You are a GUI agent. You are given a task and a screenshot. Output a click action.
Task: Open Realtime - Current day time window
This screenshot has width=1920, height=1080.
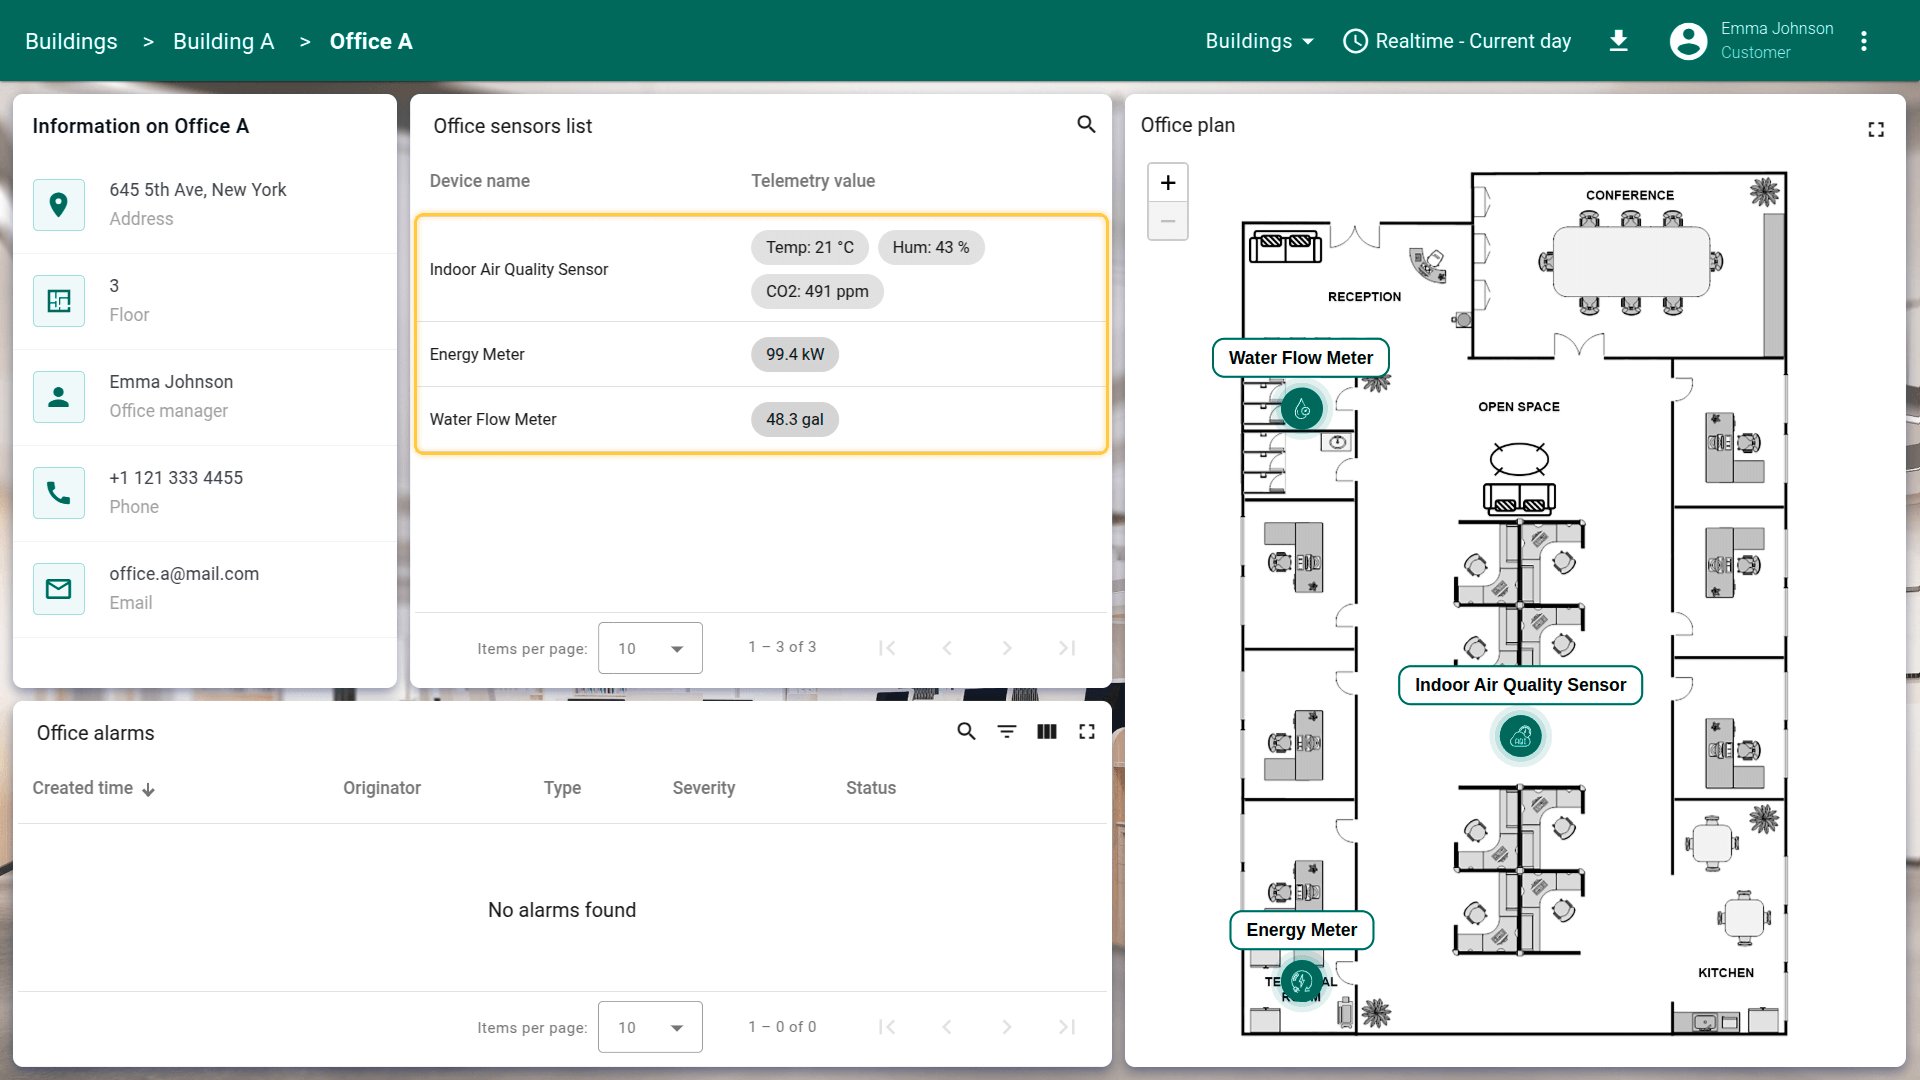pos(1457,41)
